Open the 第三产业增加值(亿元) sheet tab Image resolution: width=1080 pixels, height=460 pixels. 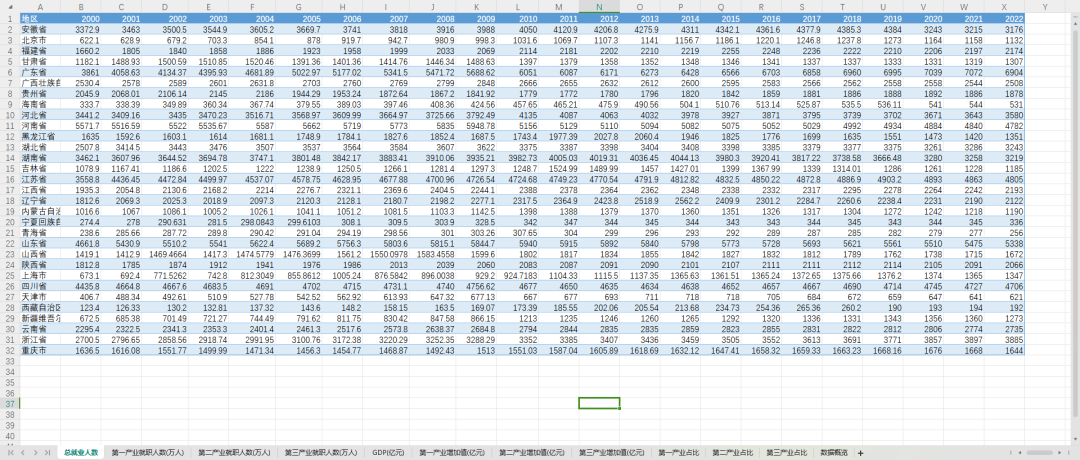(x=612, y=452)
